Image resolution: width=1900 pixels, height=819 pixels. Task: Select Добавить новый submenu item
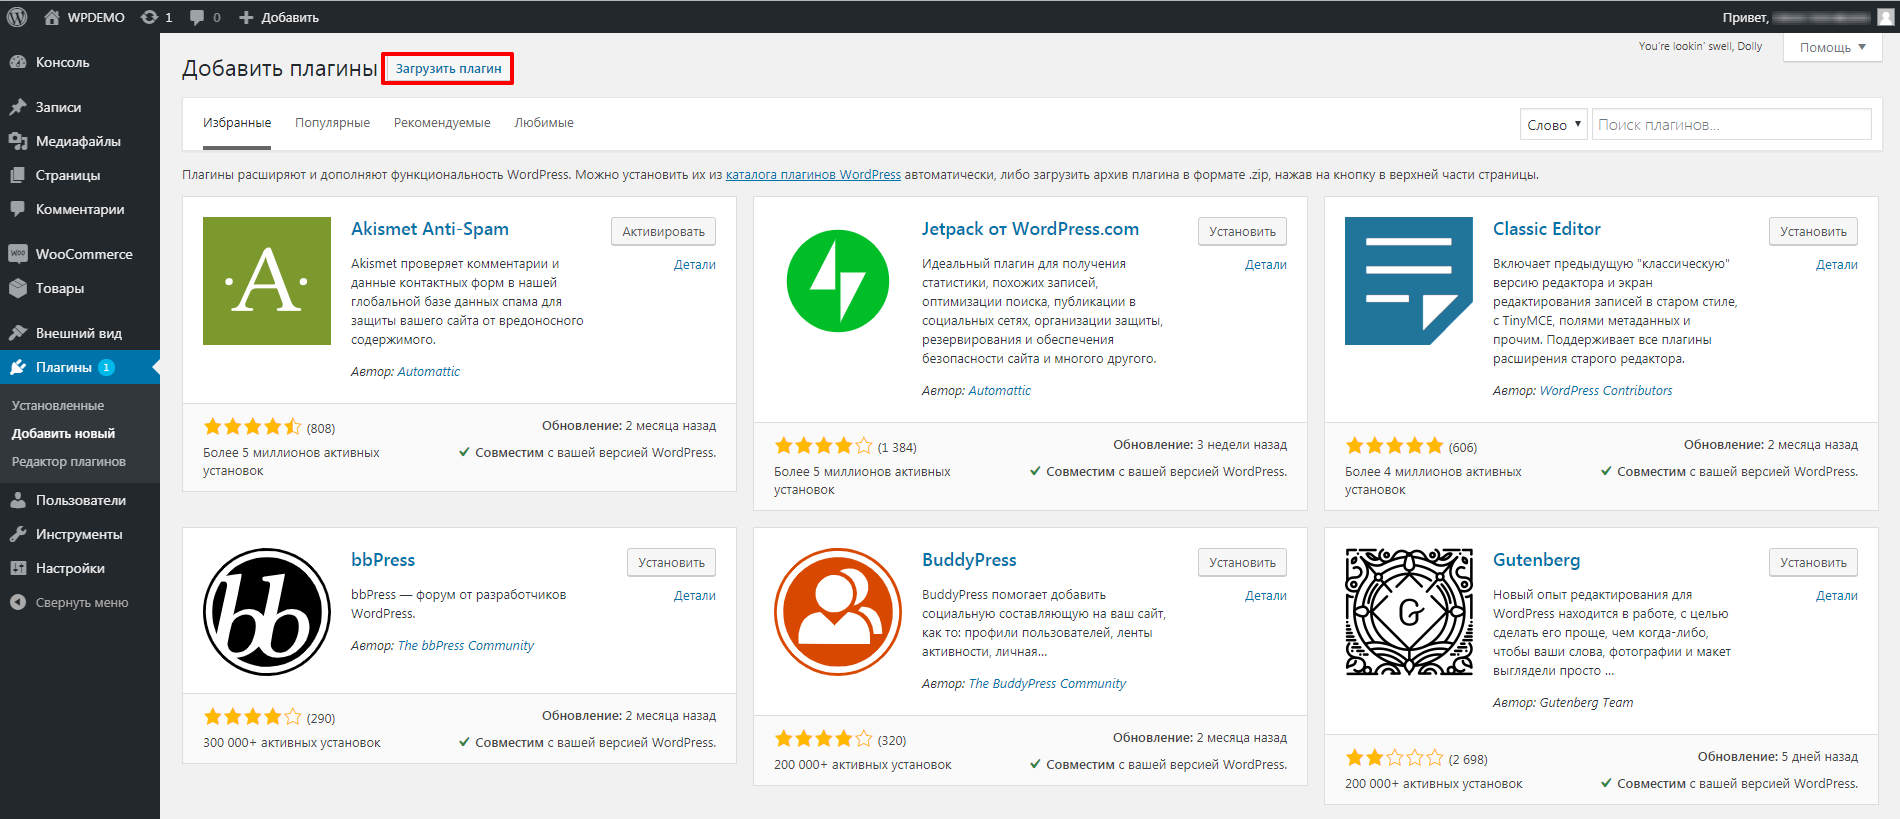click(x=63, y=433)
